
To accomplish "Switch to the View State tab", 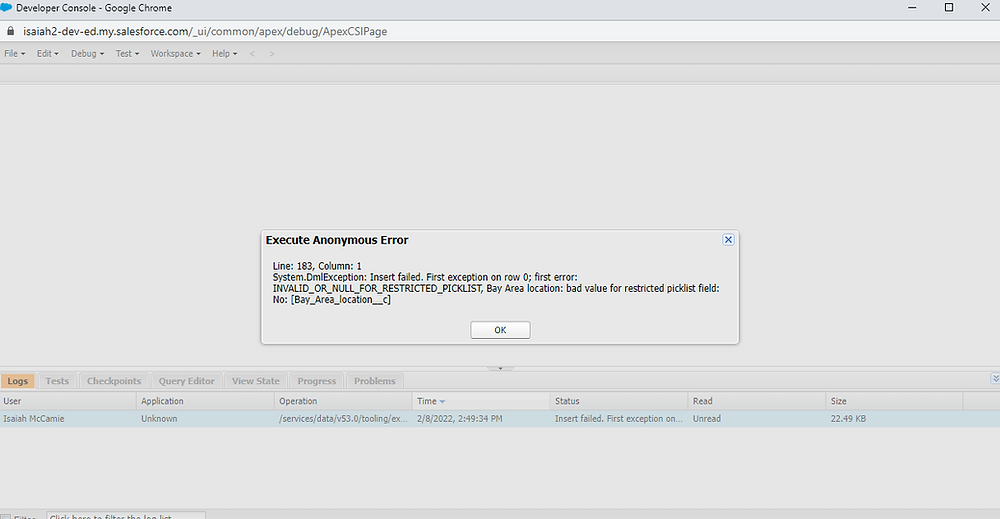I will [x=256, y=381].
